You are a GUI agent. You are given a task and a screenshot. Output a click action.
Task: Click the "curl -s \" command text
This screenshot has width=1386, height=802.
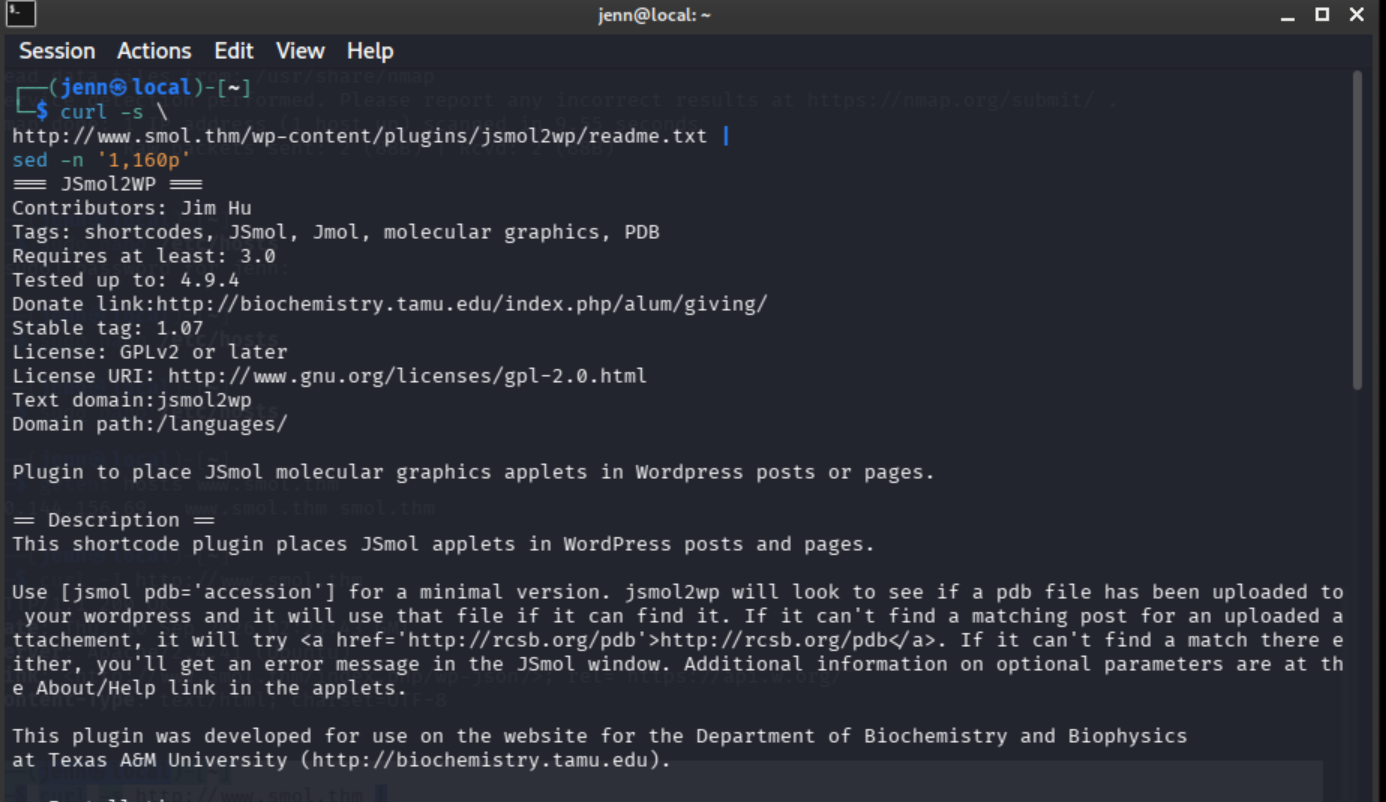[x=114, y=112]
